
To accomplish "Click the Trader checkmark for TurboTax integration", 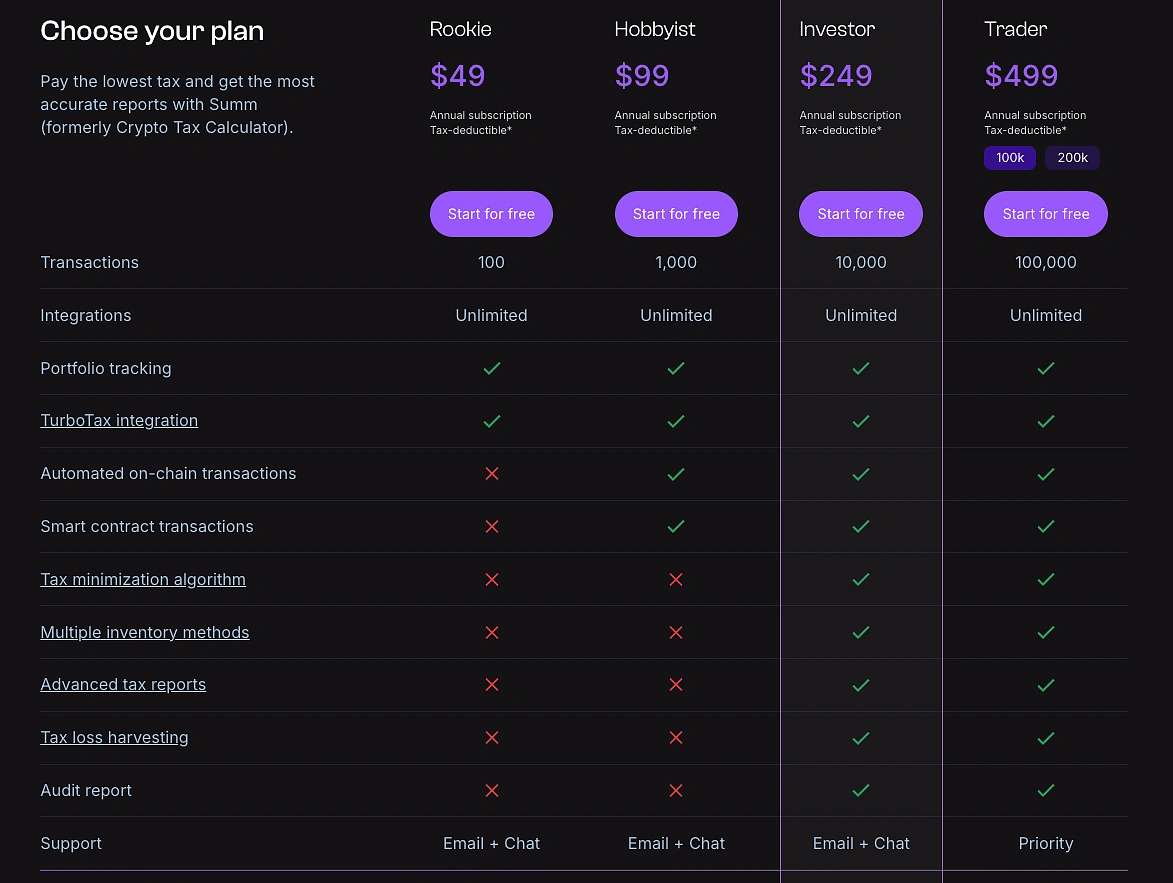I will click(1046, 421).
